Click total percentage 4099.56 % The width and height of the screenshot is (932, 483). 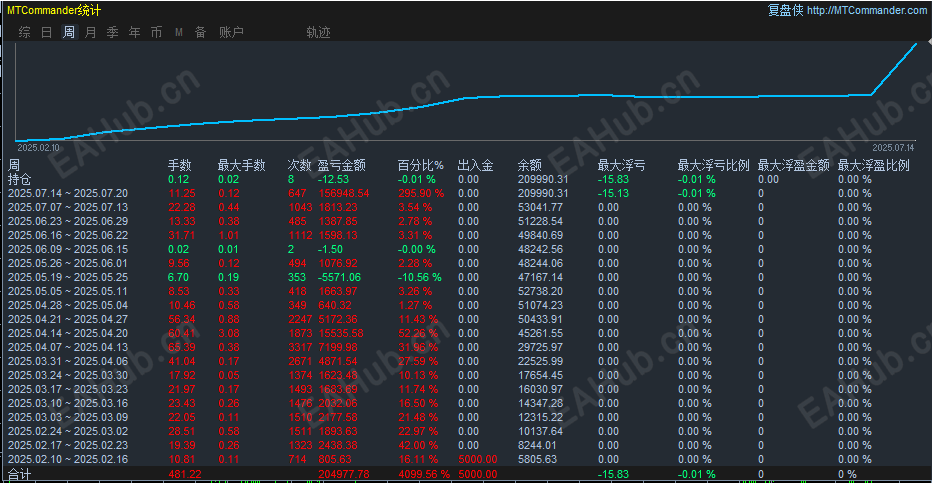pos(424,474)
